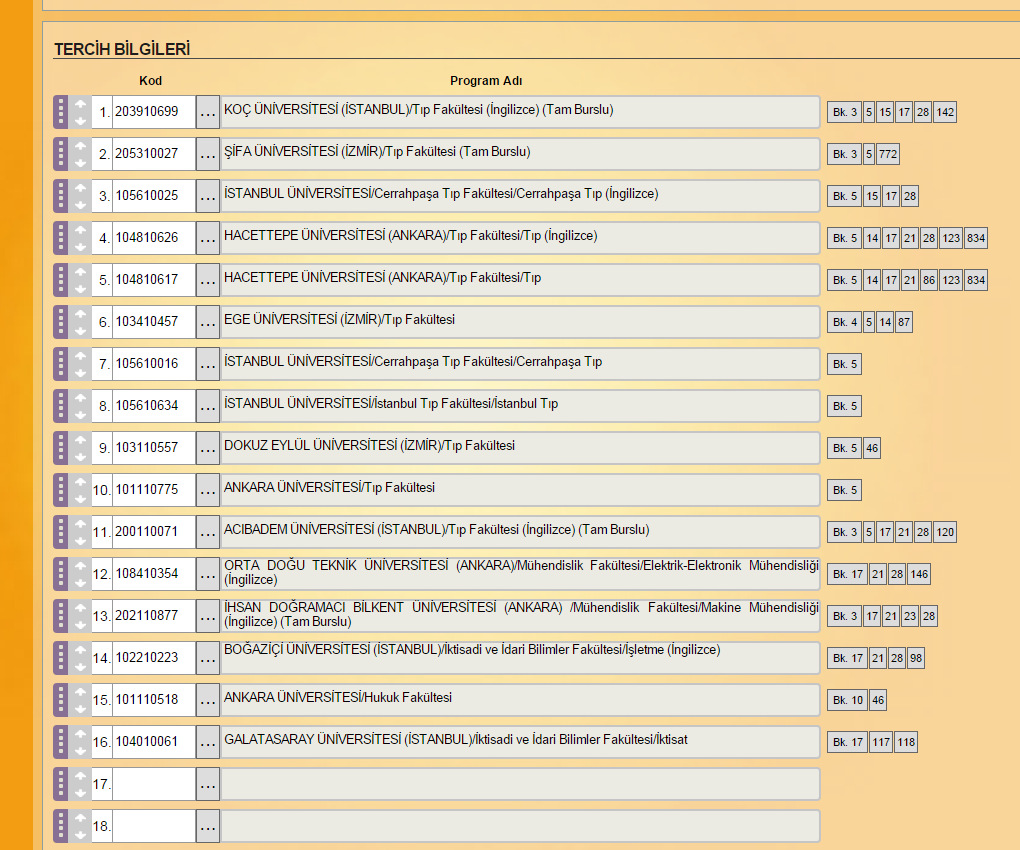Viewport: 1020px width, 850px height.
Task: Move preference 7 down with the down arrow
Action: pos(81,372)
